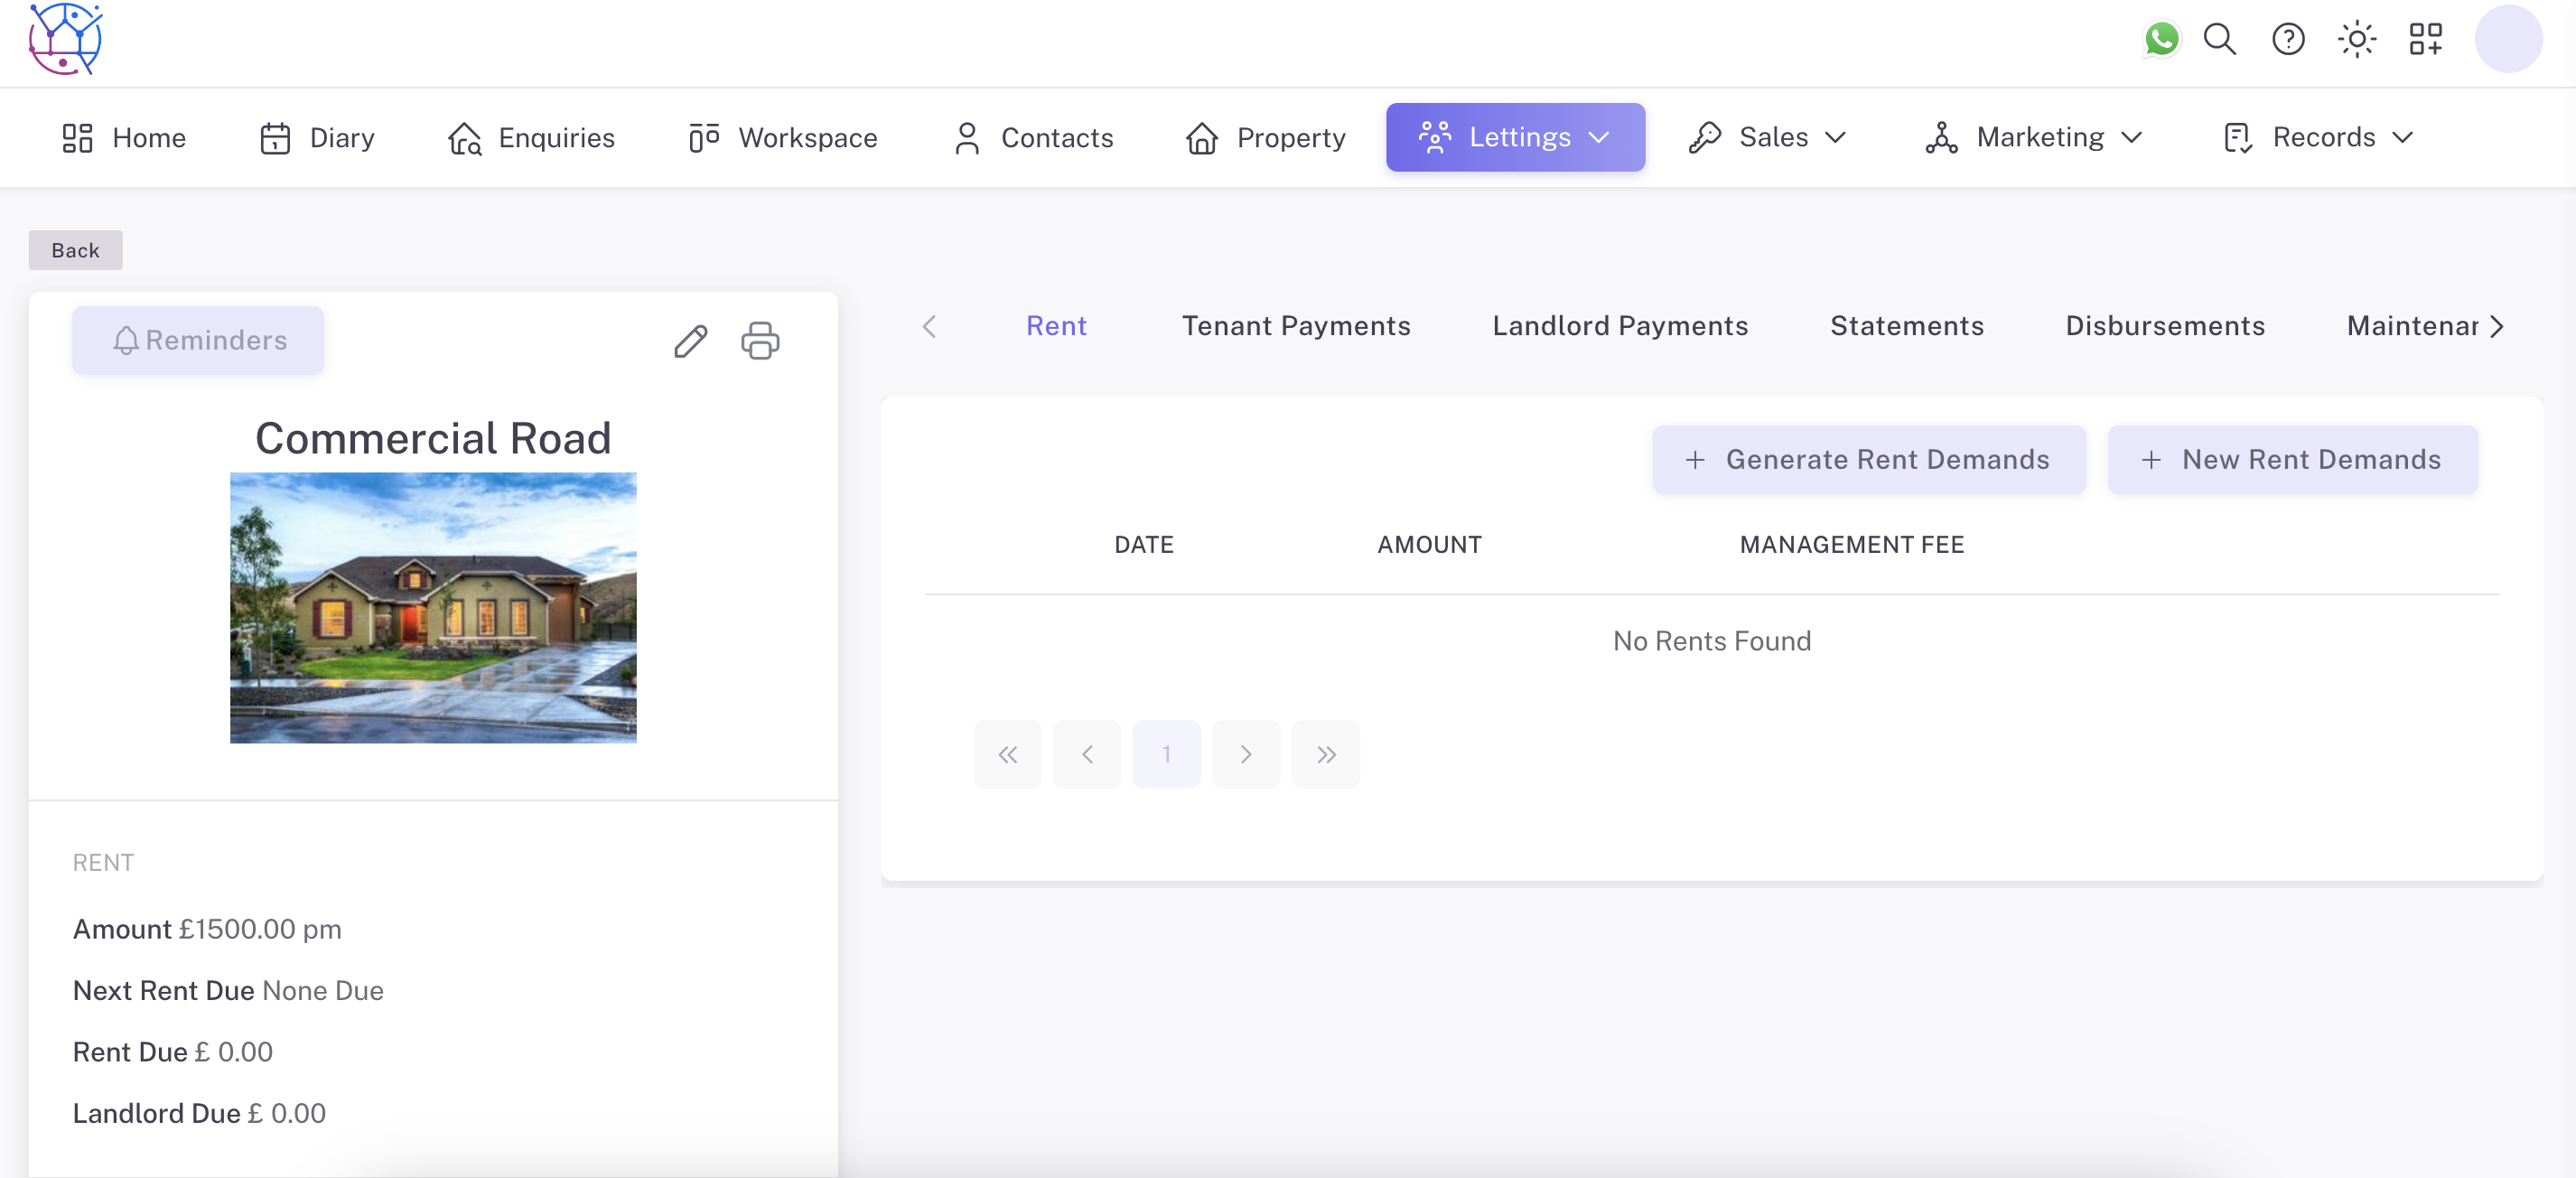Click New Rent Demands button
This screenshot has height=1178, width=2576.
click(x=2291, y=460)
